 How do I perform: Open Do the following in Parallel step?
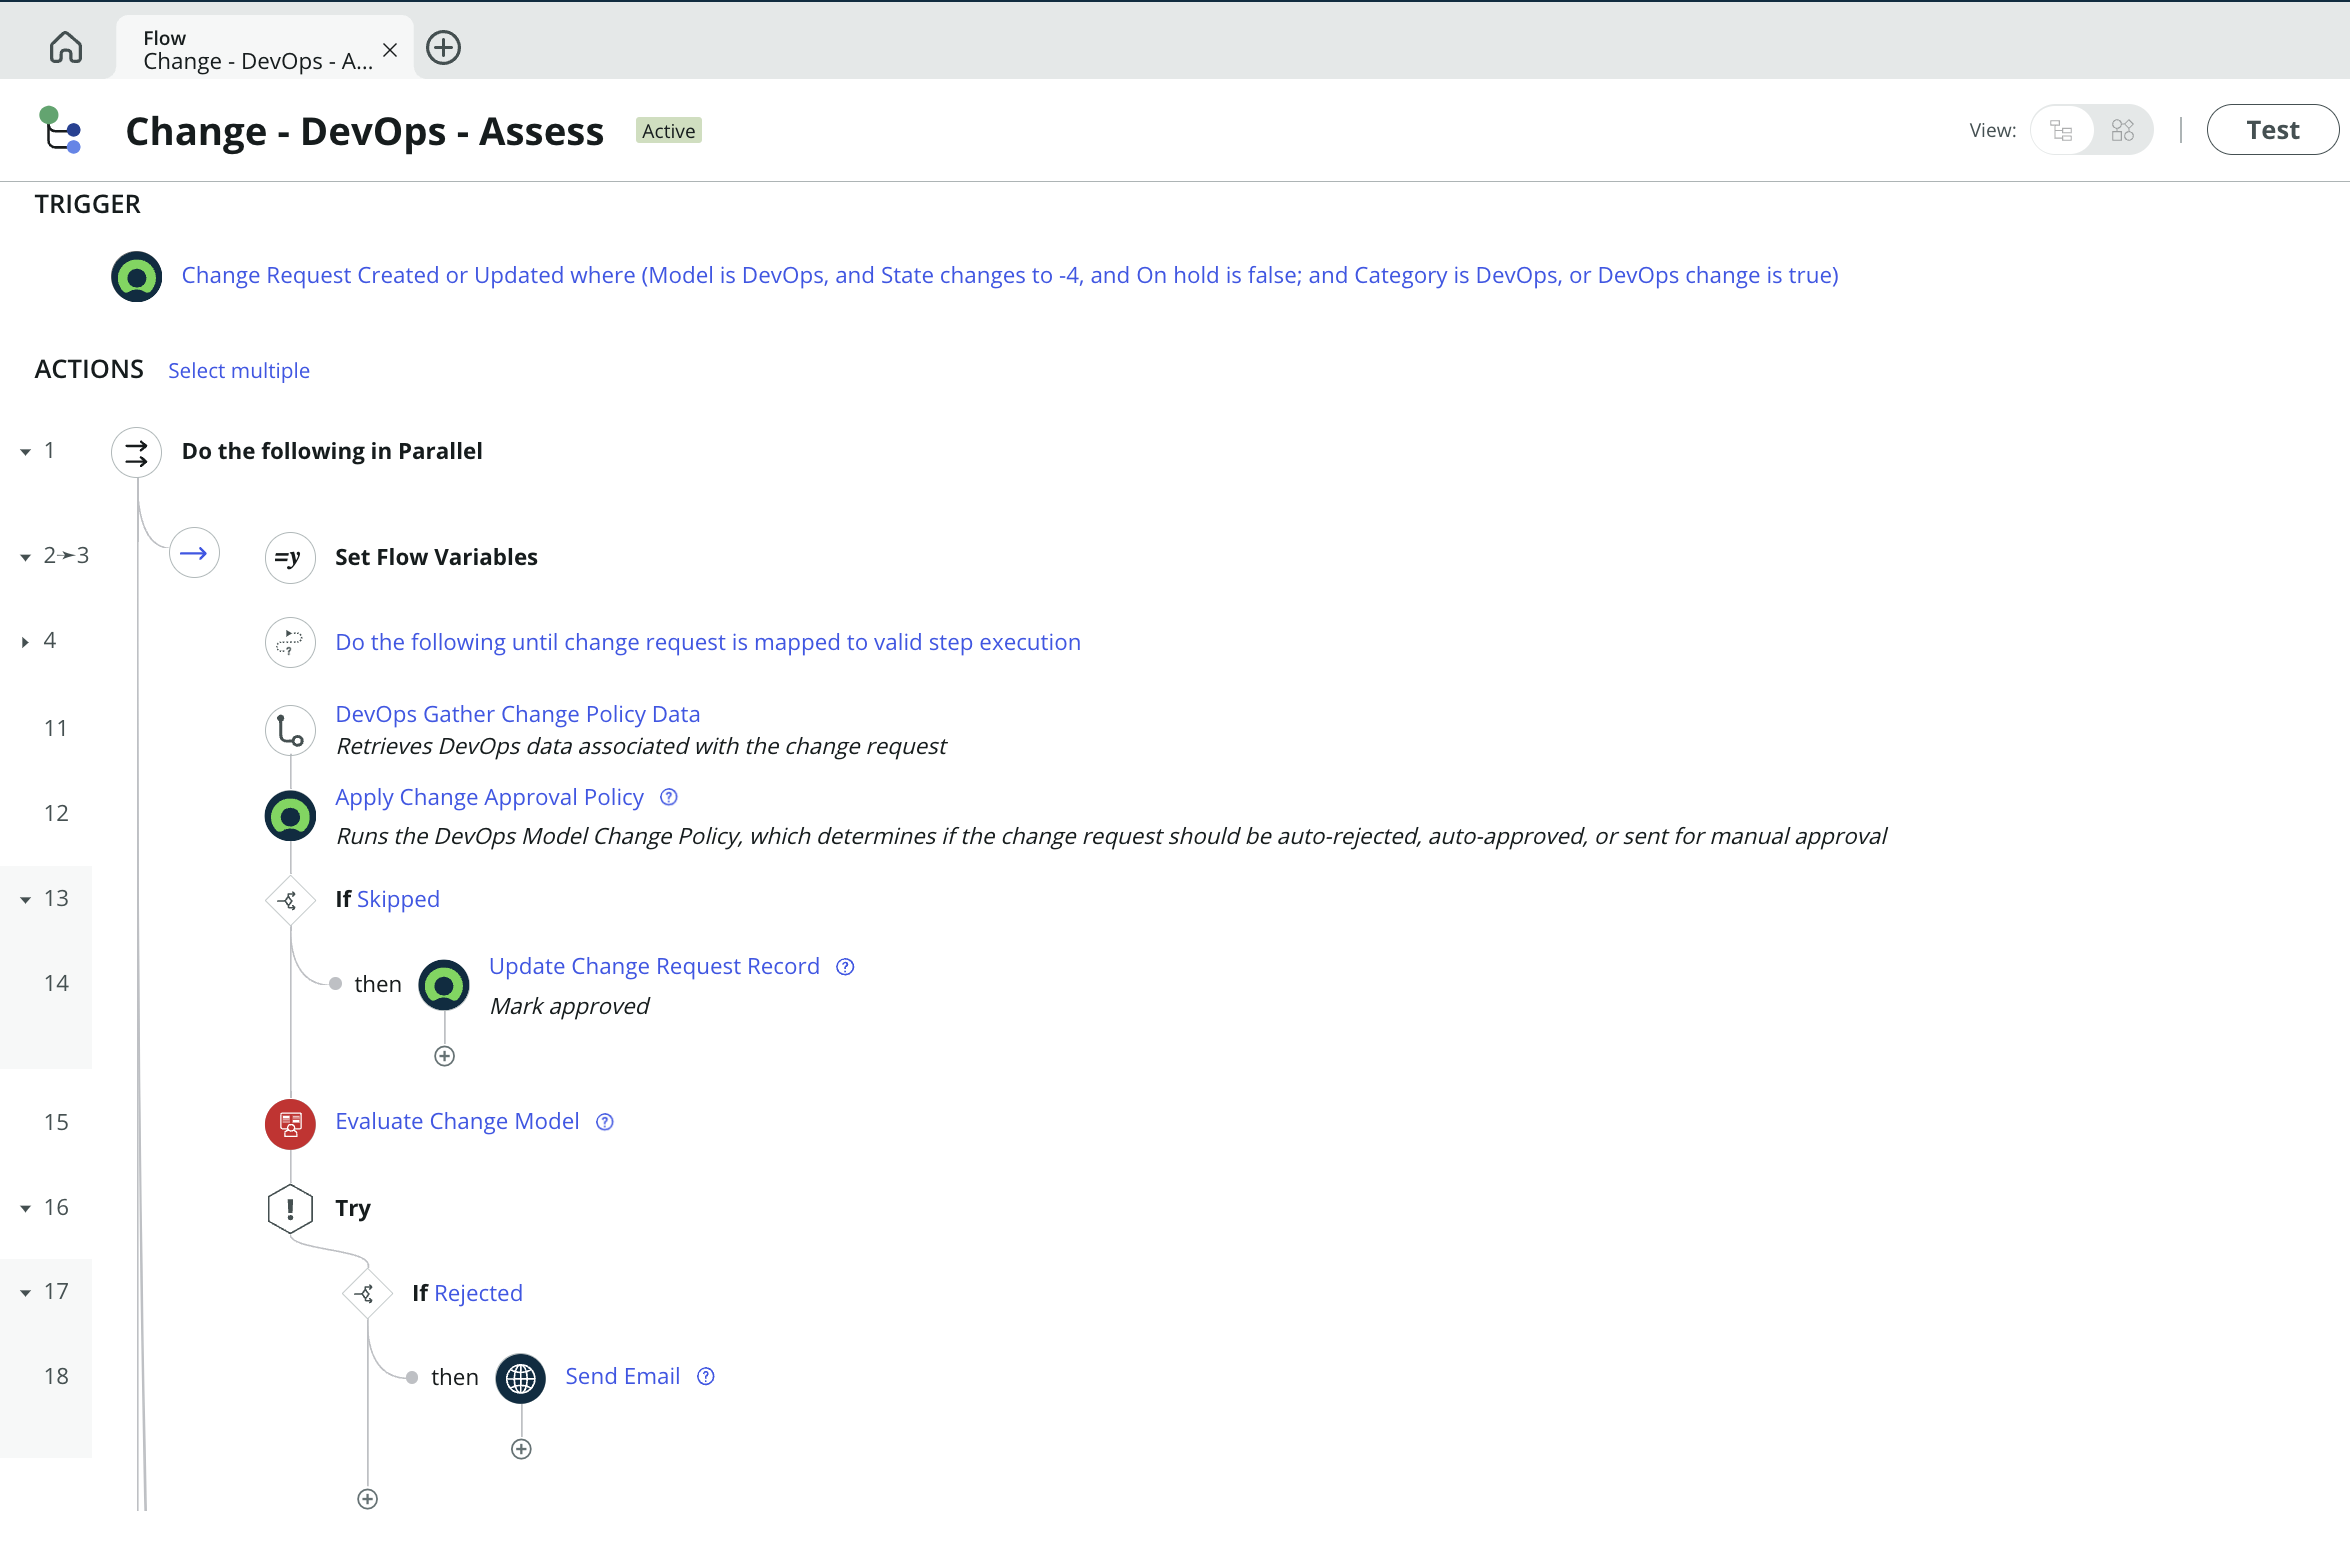pyautogui.click(x=332, y=451)
